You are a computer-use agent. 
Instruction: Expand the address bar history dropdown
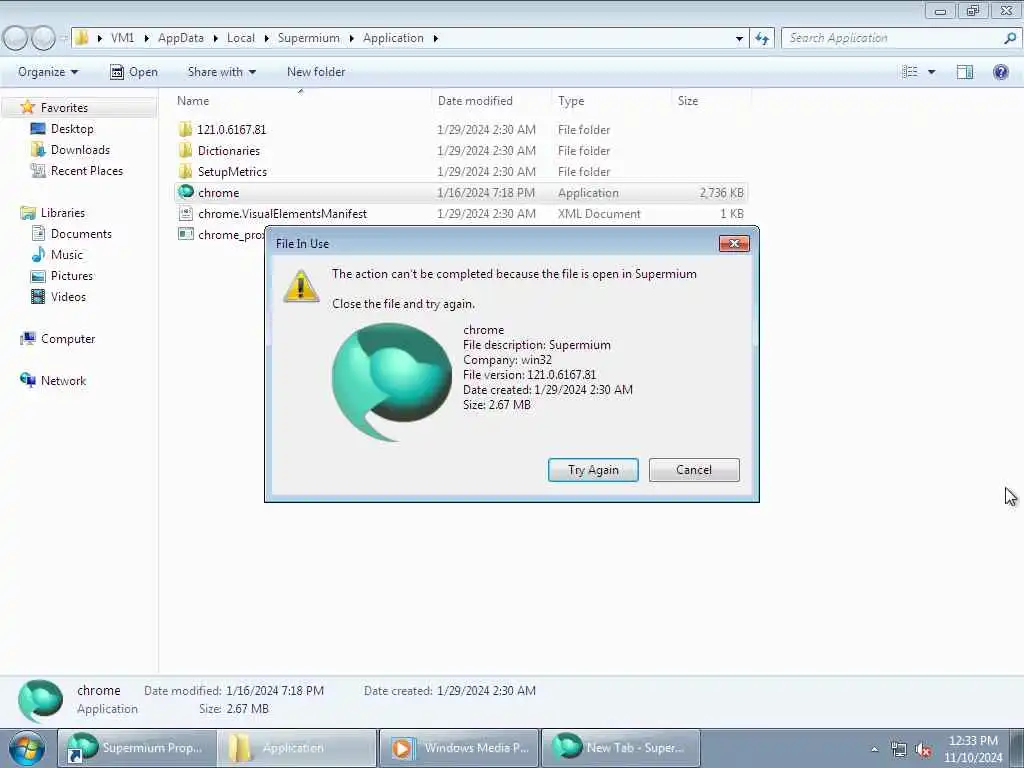click(x=739, y=39)
